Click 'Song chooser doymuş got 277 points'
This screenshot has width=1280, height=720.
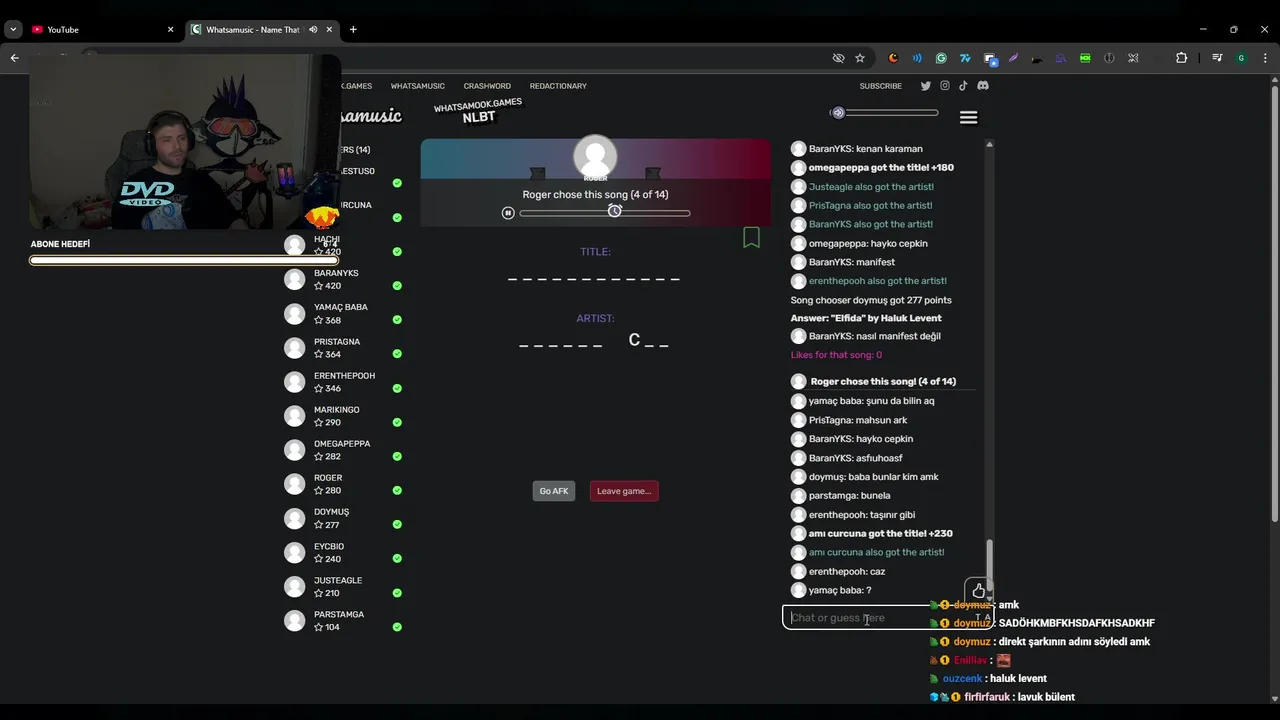click(871, 300)
